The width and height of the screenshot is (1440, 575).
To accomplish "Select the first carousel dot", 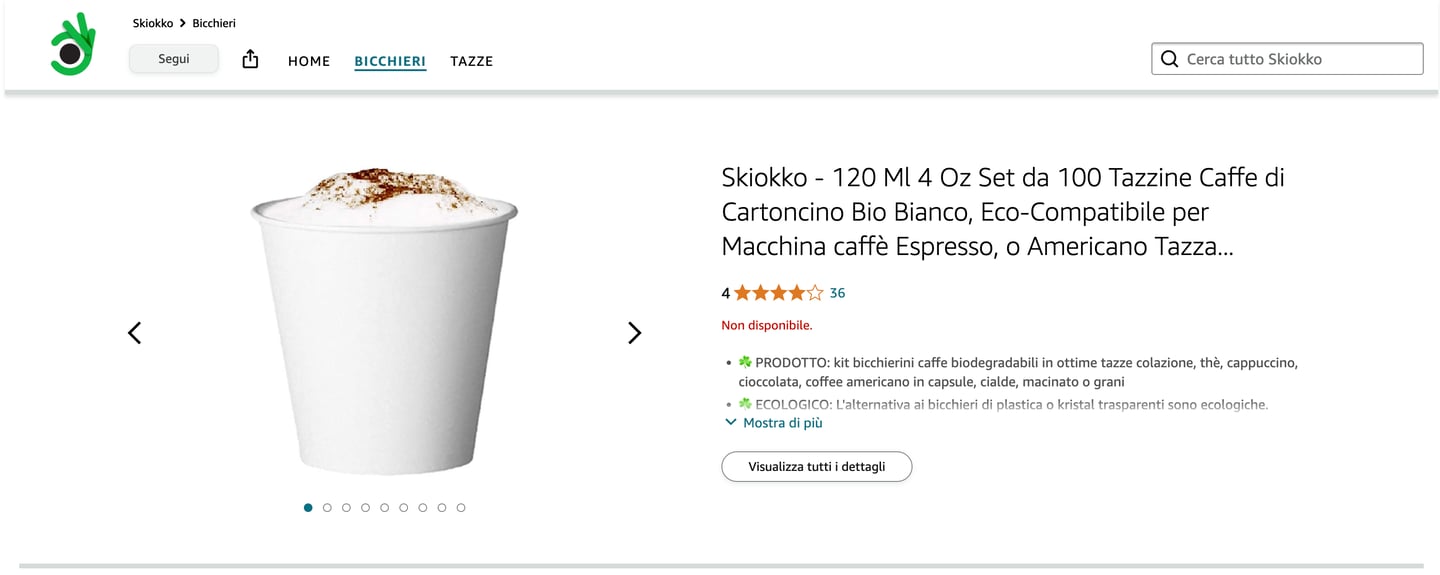I will pyautogui.click(x=308, y=508).
